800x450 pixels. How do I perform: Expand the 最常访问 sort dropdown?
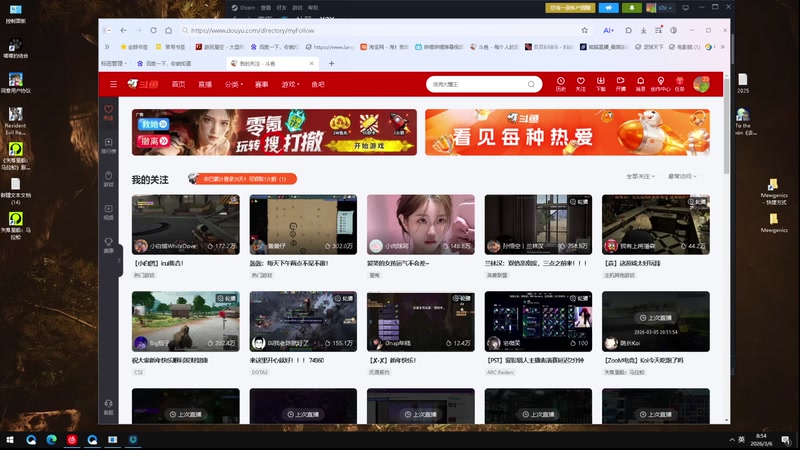point(682,176)
